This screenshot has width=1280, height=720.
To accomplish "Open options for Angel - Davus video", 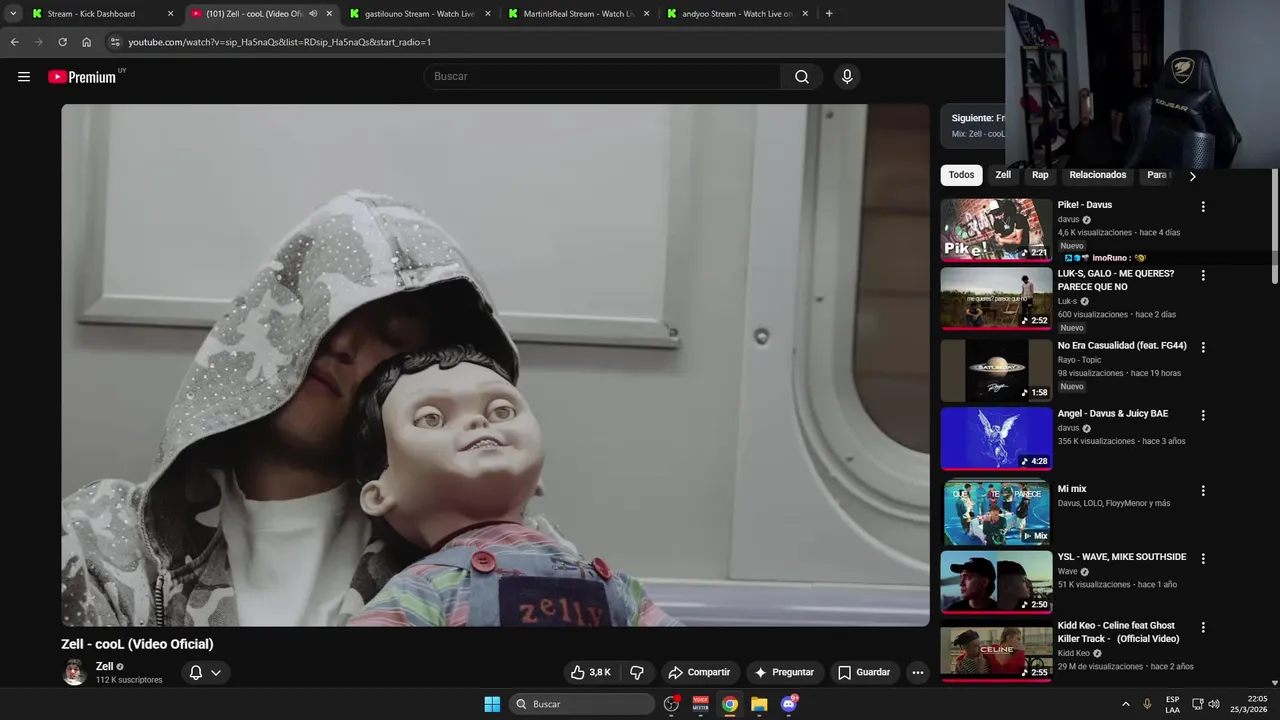I will pos(1203,415).
